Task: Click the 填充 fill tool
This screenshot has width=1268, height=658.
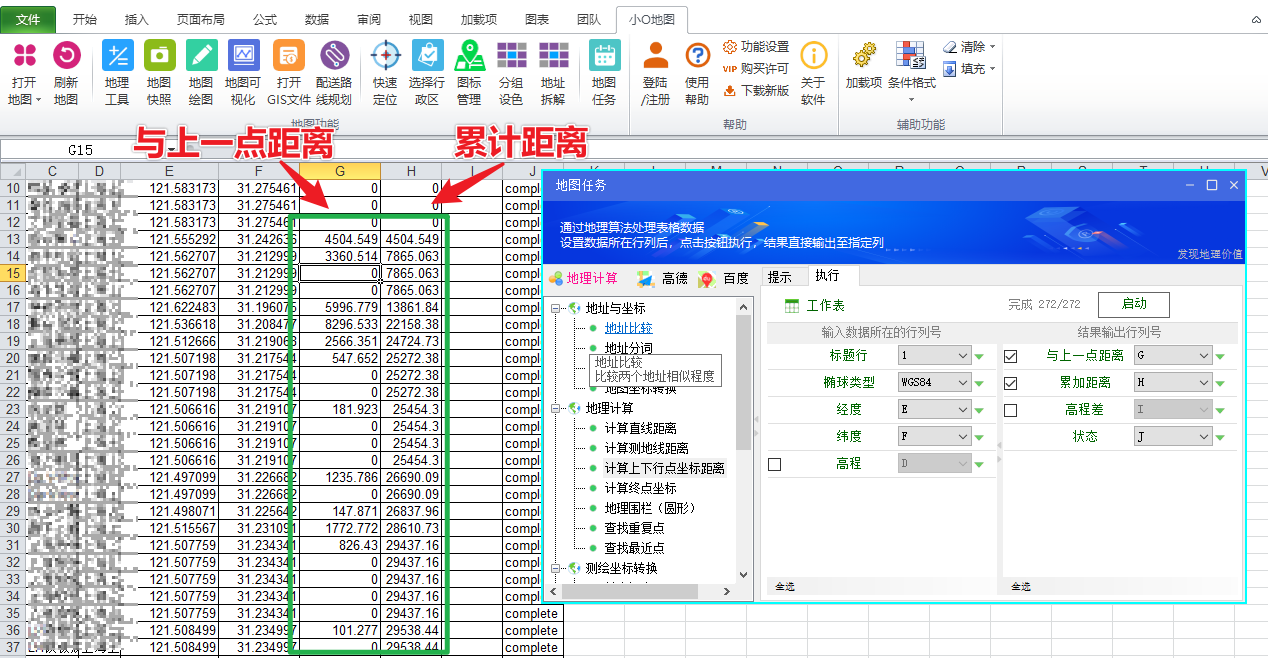Action: coord(968,69)
